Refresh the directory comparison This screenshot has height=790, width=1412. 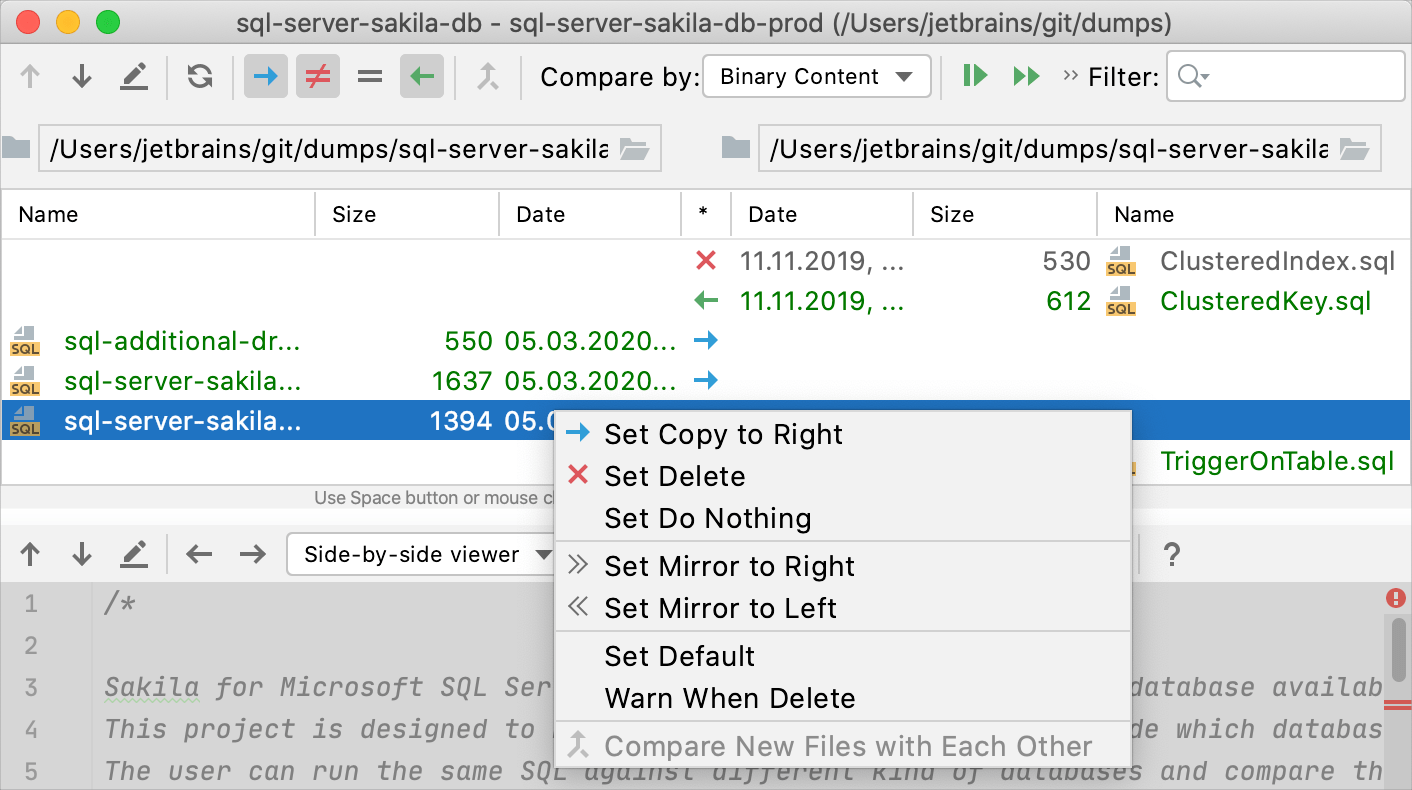coord(199,75)
